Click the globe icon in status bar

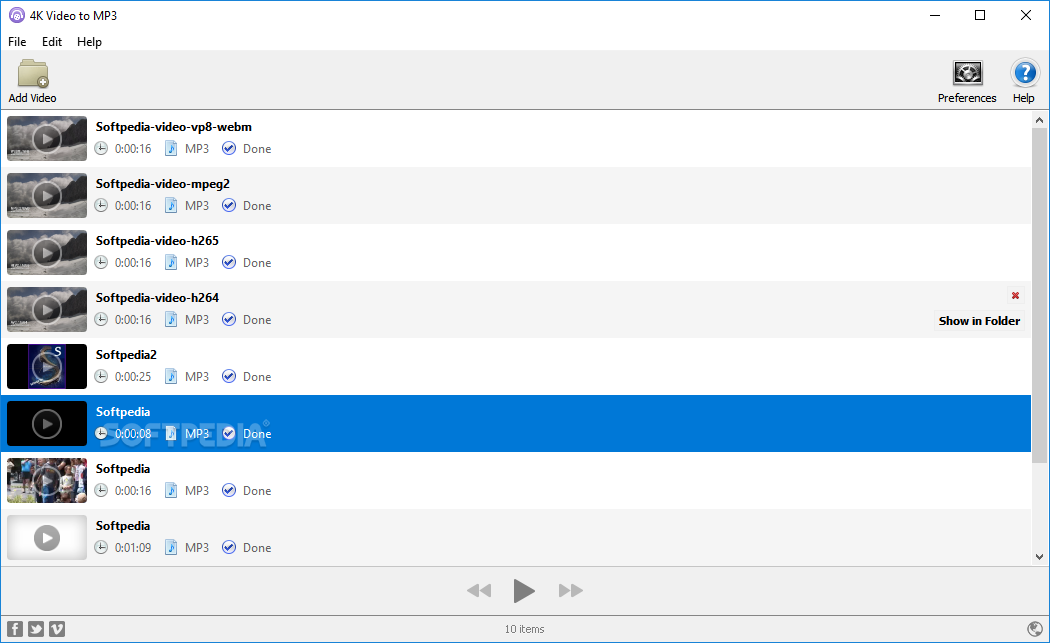[1035, 628]
